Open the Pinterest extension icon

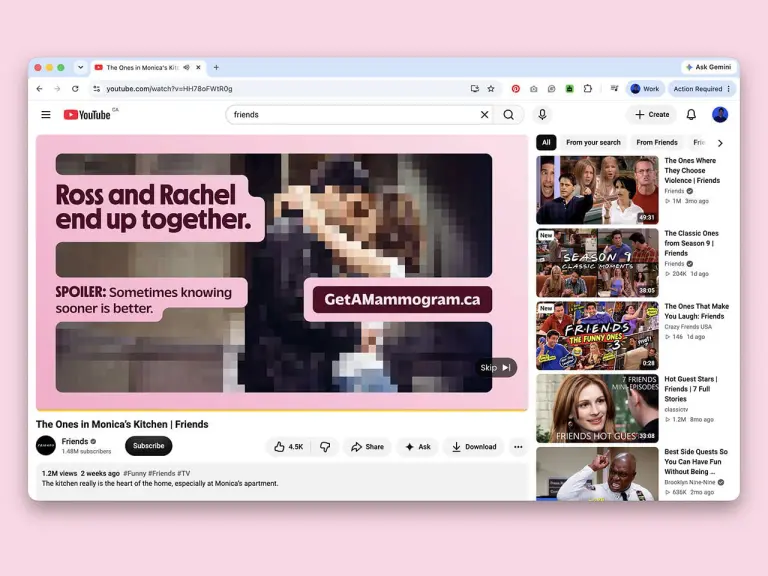click(x=516, y=89)
